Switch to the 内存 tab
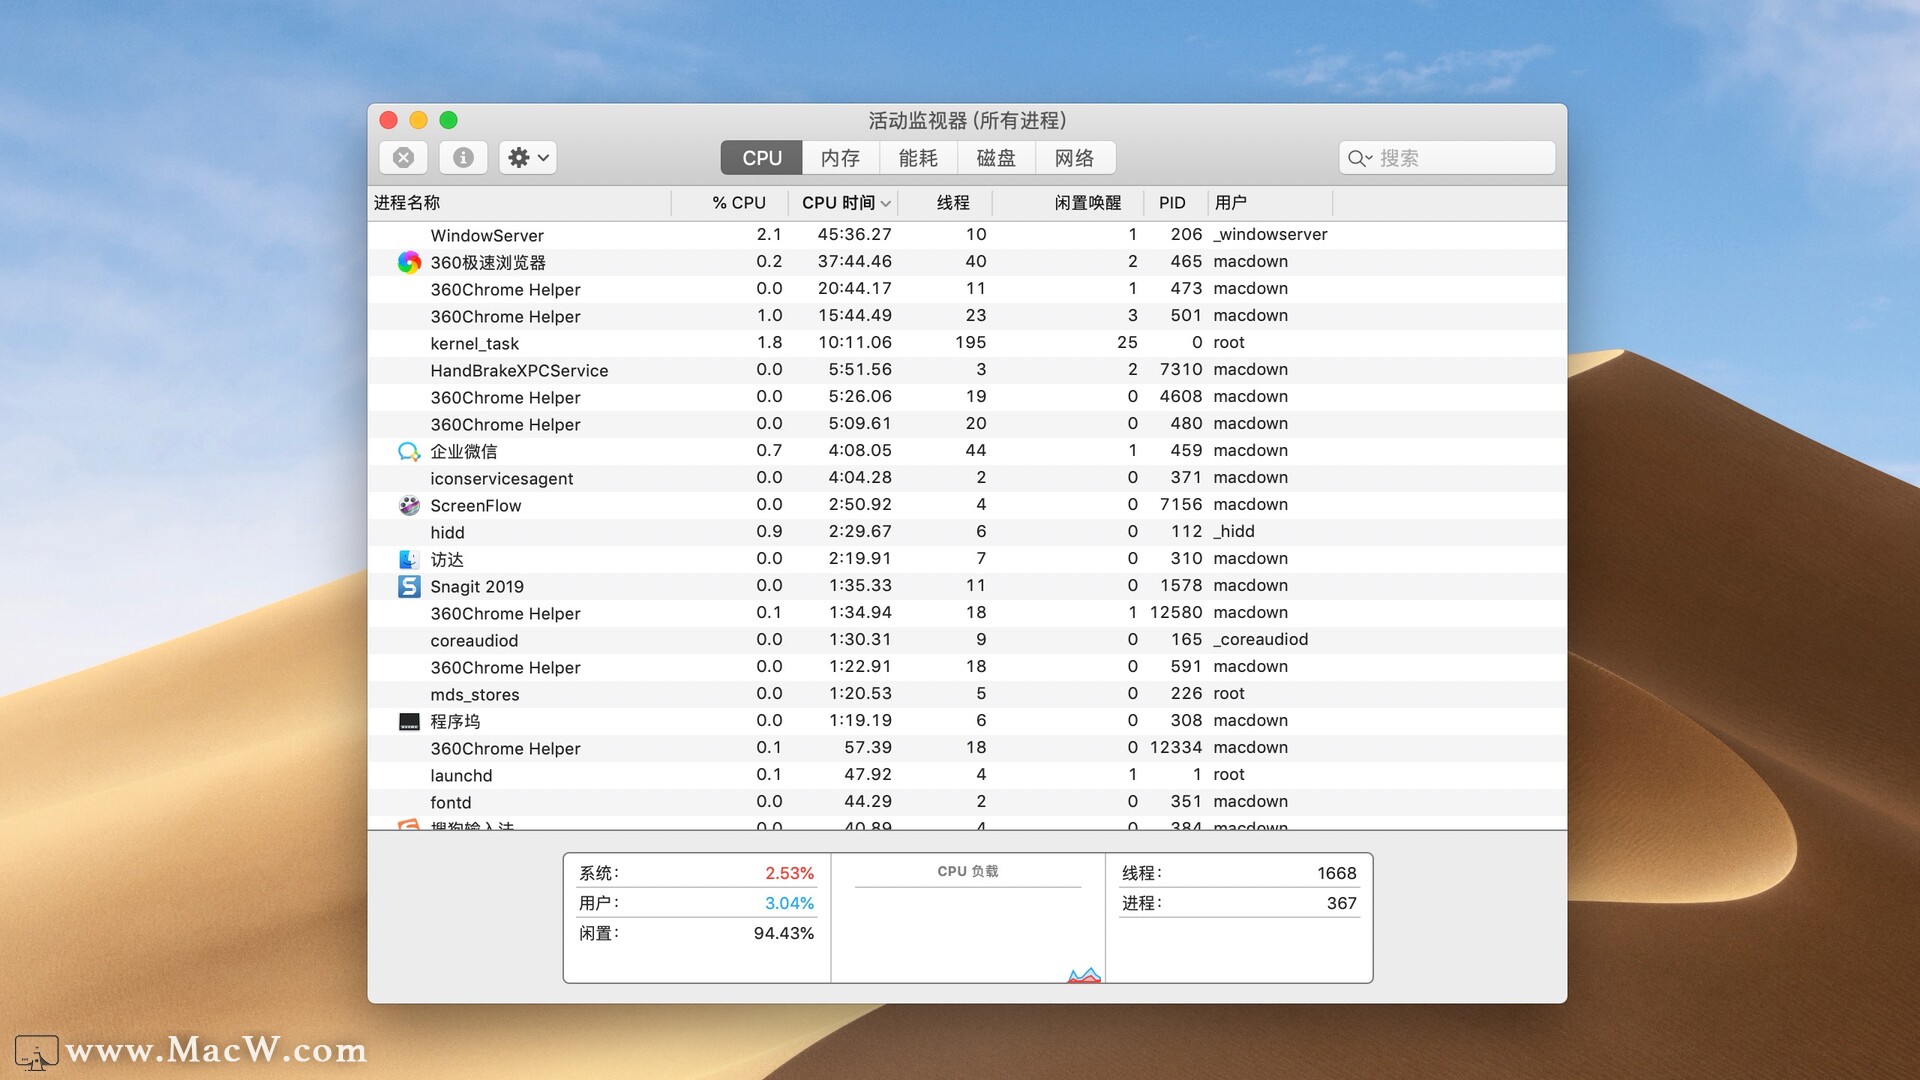This screenshot has height=1080, width=1920. point(840,158)
